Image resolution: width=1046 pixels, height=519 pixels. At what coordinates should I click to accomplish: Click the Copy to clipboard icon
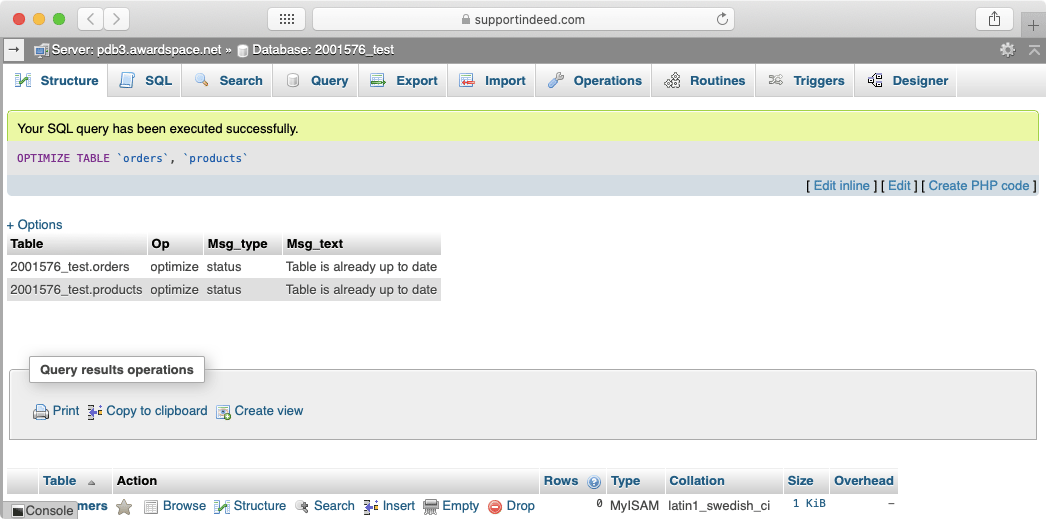pyautogui.click(x=95, y=411)
